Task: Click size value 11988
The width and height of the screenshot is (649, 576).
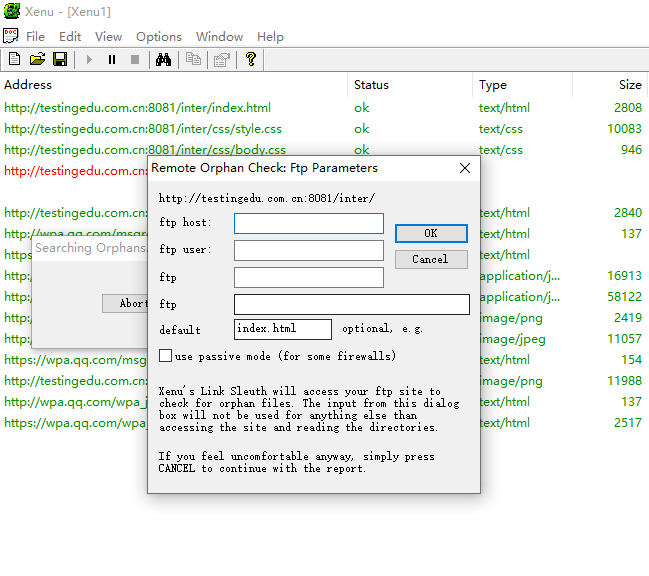Action: pyautogui.click(x=624, y=381)
